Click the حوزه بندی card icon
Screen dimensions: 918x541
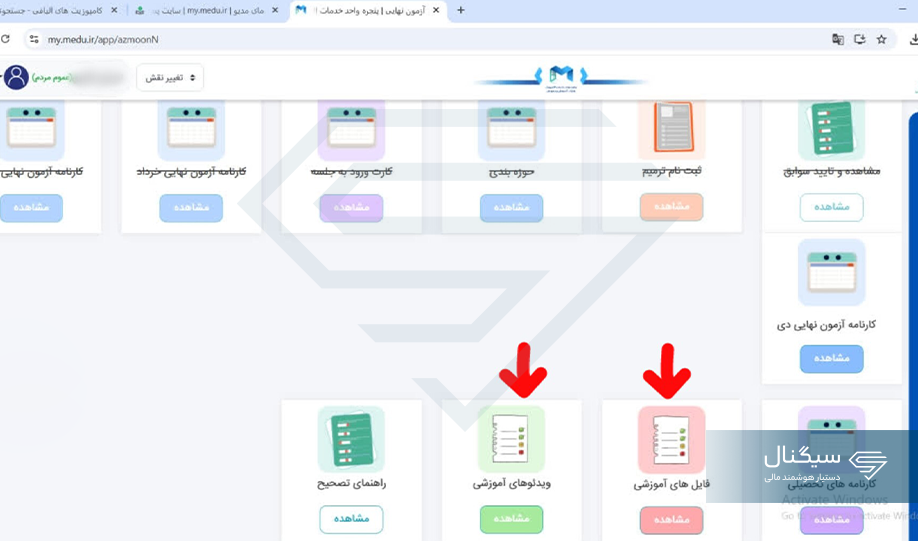coord(511,129)
